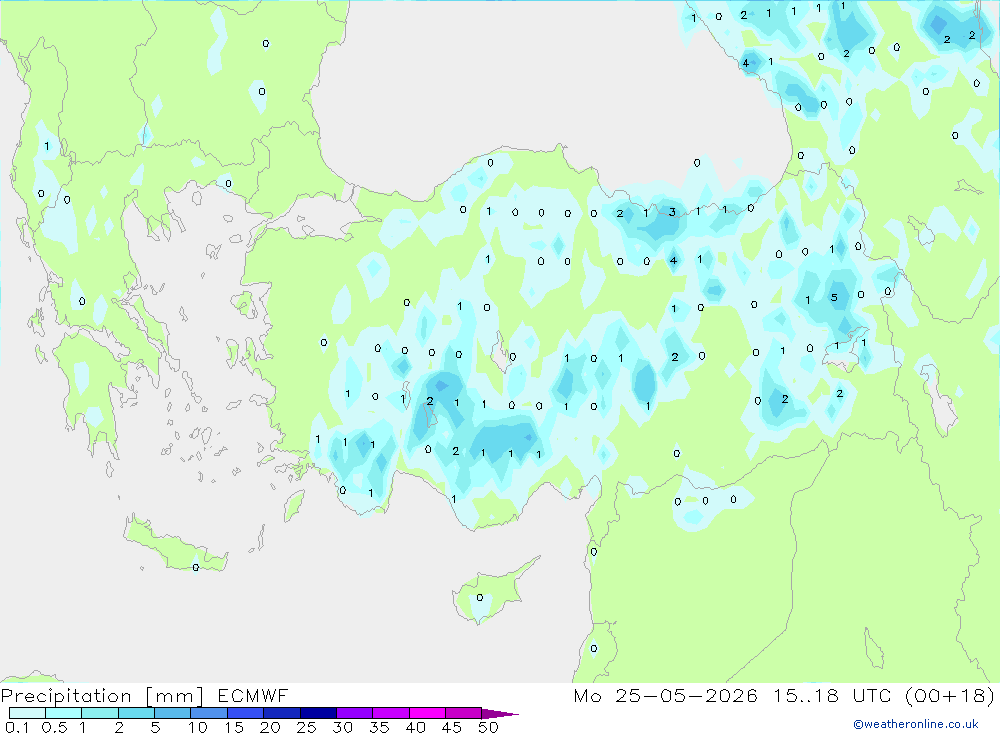Click the '3' precipitation value on Black Sea coast
The height and width of the screenshot is (733, 1000).
click(x=672, y=212)
